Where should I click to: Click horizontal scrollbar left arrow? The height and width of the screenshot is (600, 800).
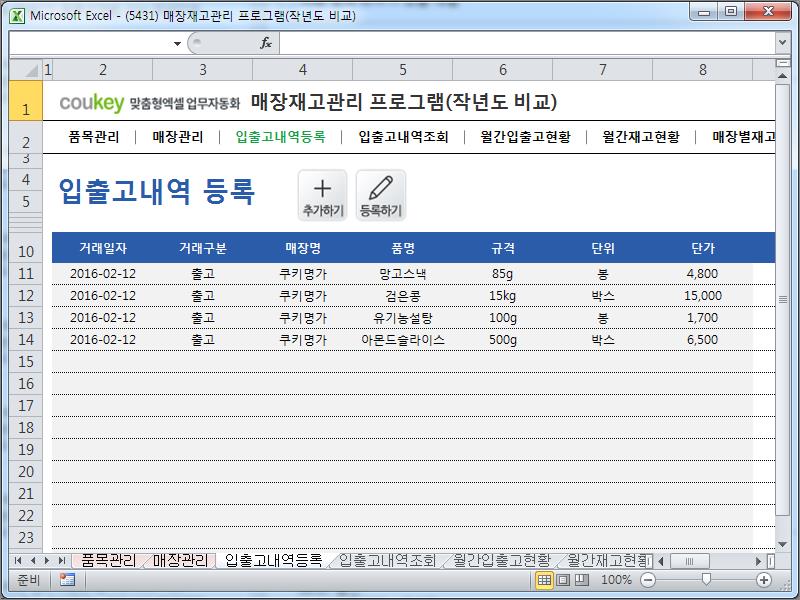point(661,561)
